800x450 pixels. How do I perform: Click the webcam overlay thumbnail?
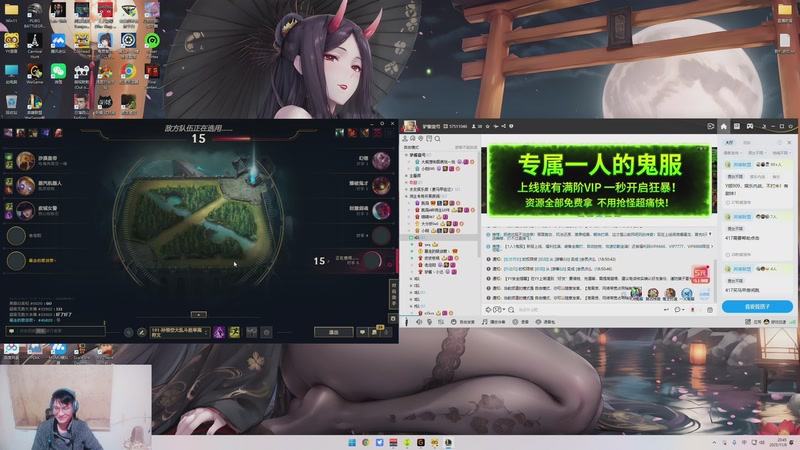click(76, 407)
